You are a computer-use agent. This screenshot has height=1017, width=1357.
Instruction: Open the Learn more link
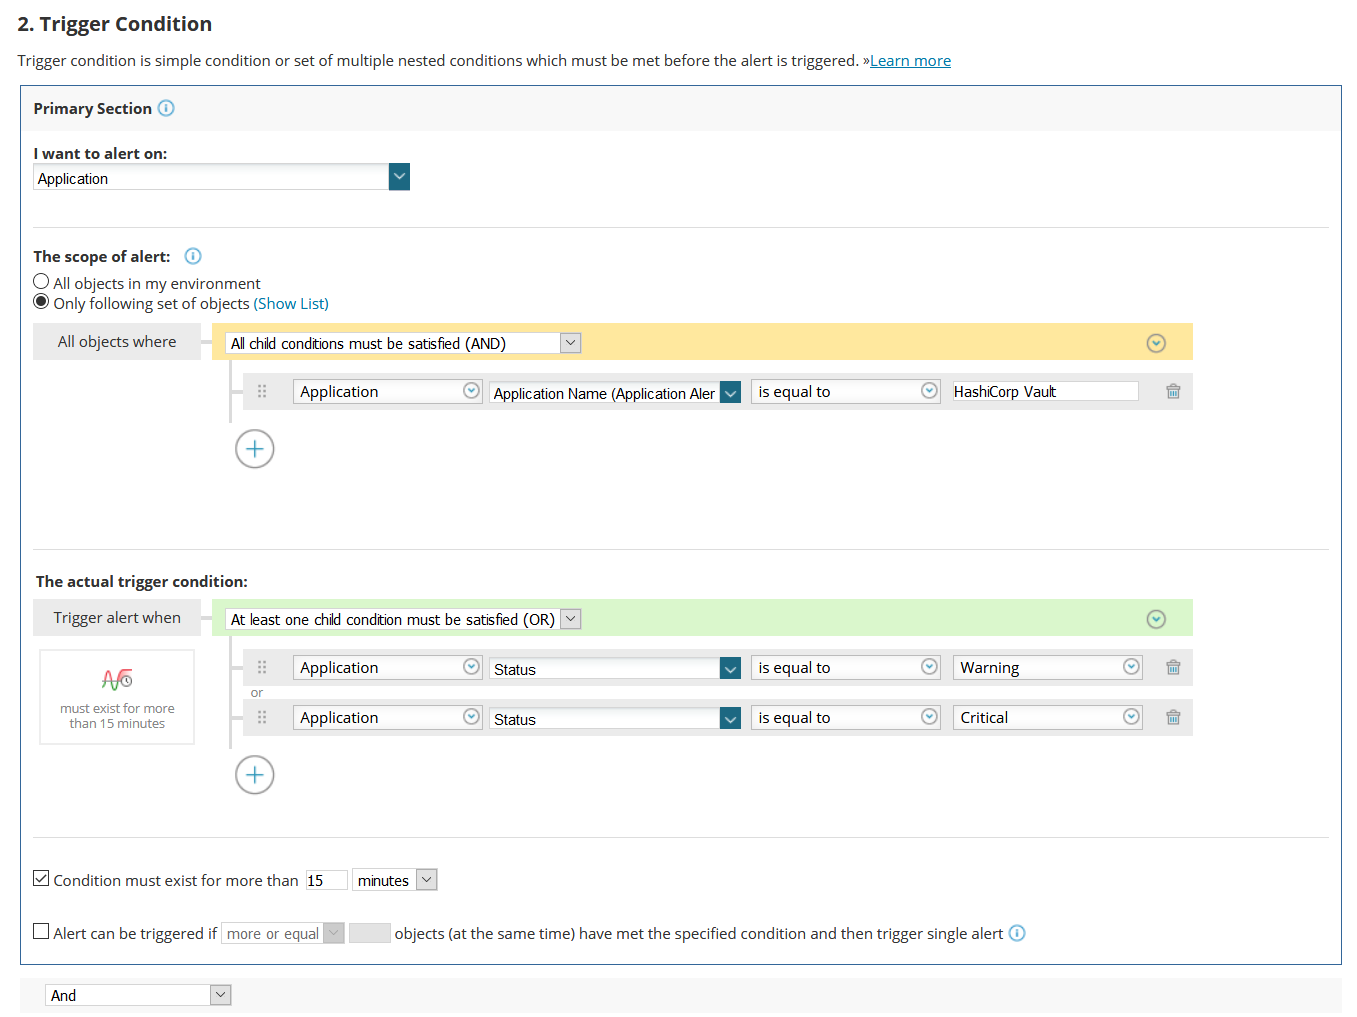(x=910, y=61)
